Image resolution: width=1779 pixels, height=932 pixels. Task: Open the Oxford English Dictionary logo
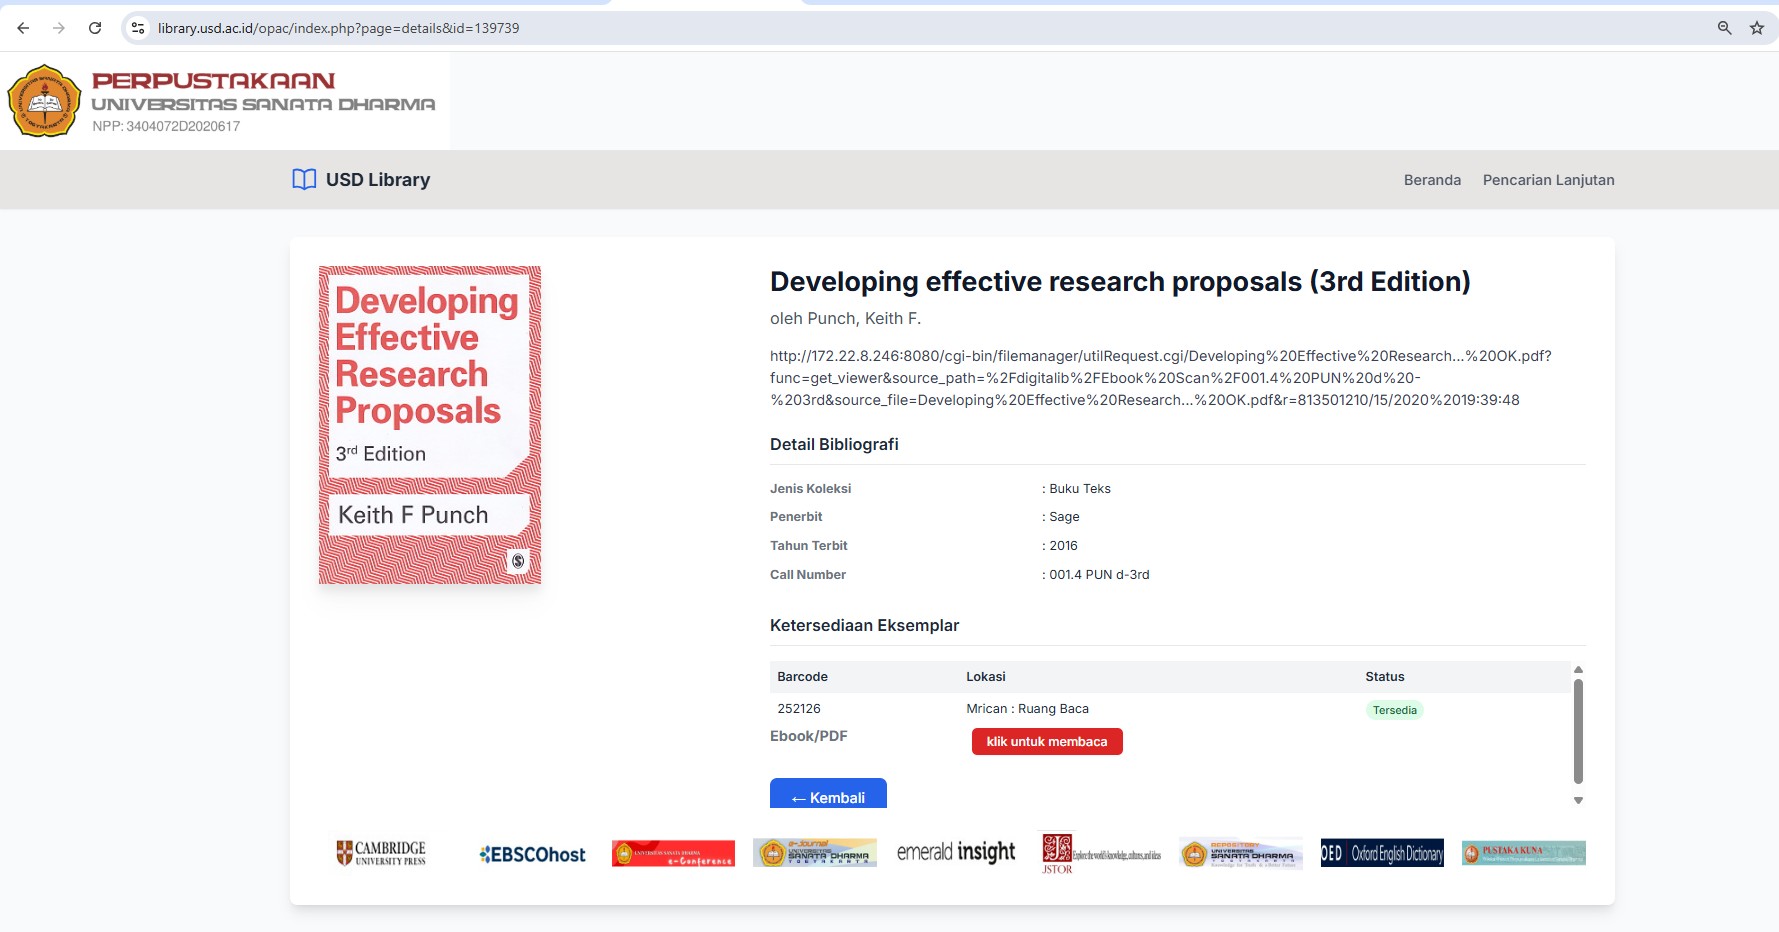[1382, 853]
